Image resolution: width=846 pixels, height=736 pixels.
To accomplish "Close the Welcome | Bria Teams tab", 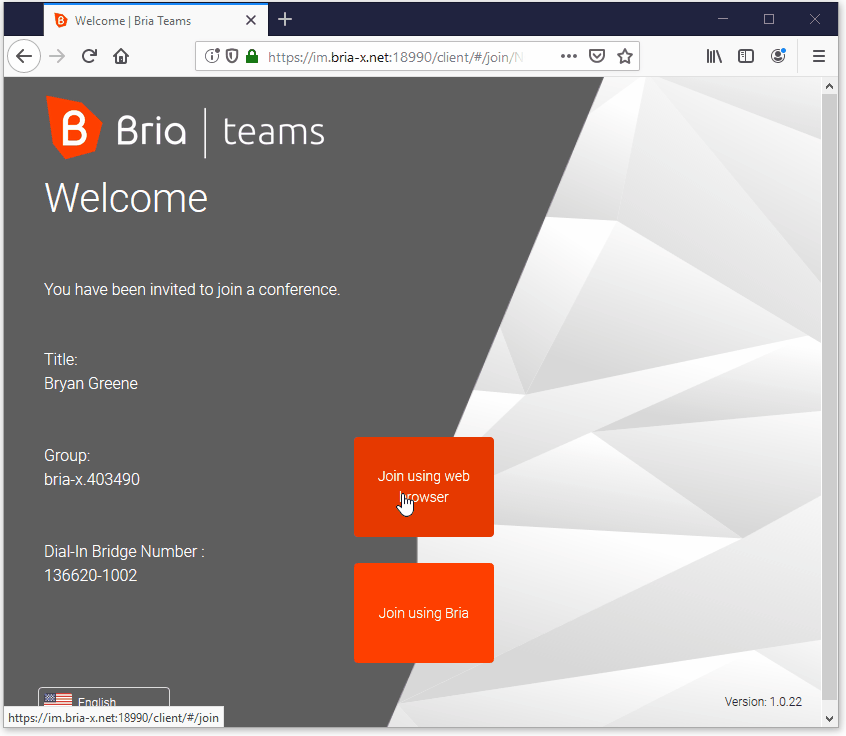I will tap(251, 21).
